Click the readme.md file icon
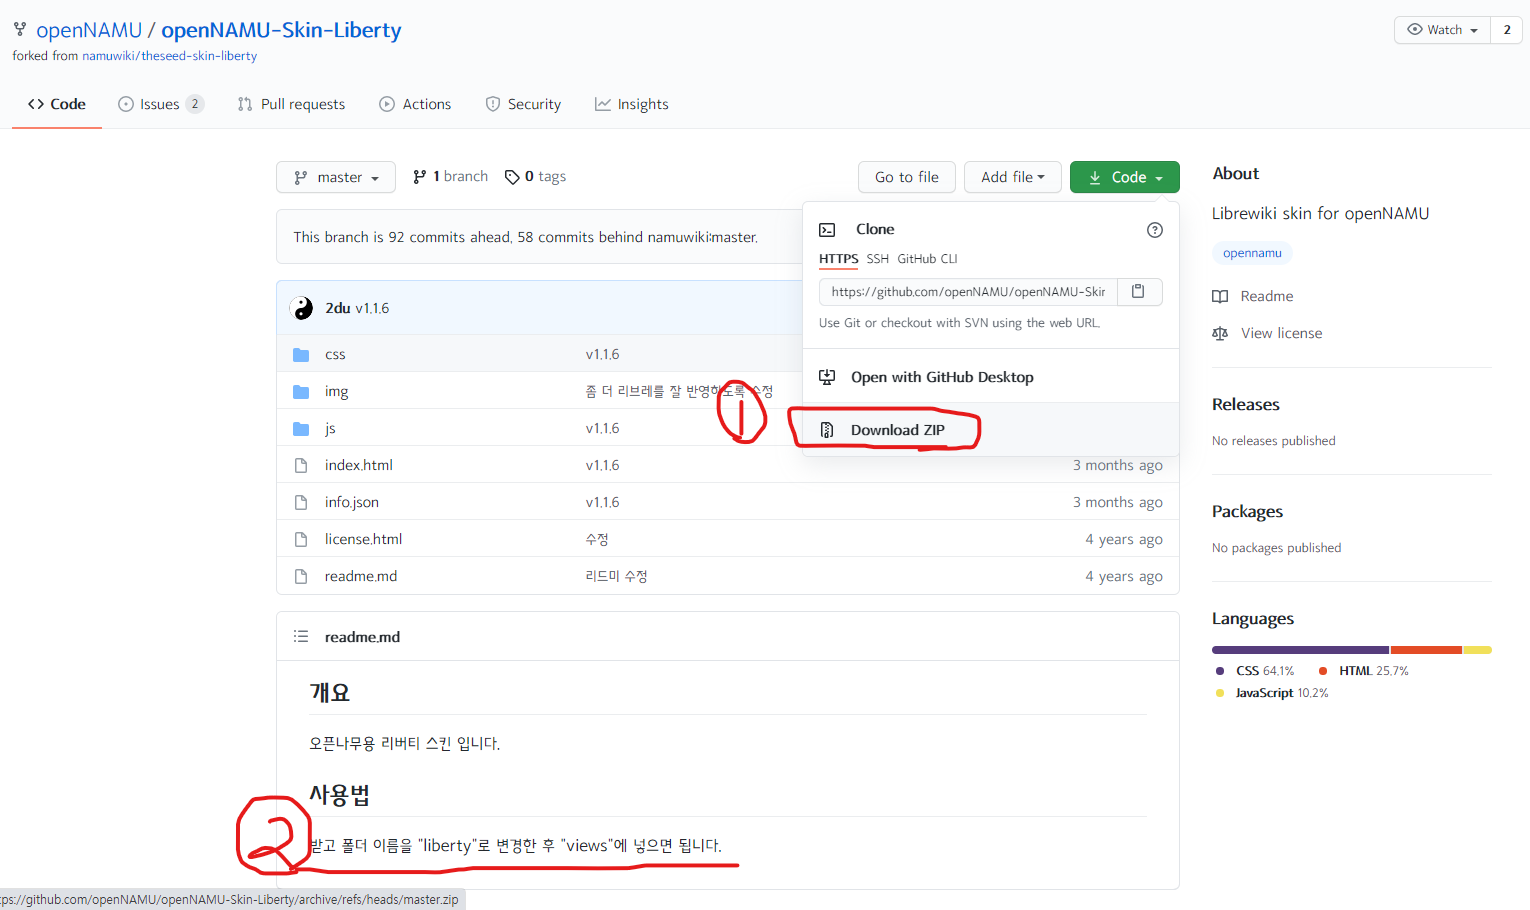The width and height of the screenshot is (1530, 910). pyautogui.click(x=301, y=576)
